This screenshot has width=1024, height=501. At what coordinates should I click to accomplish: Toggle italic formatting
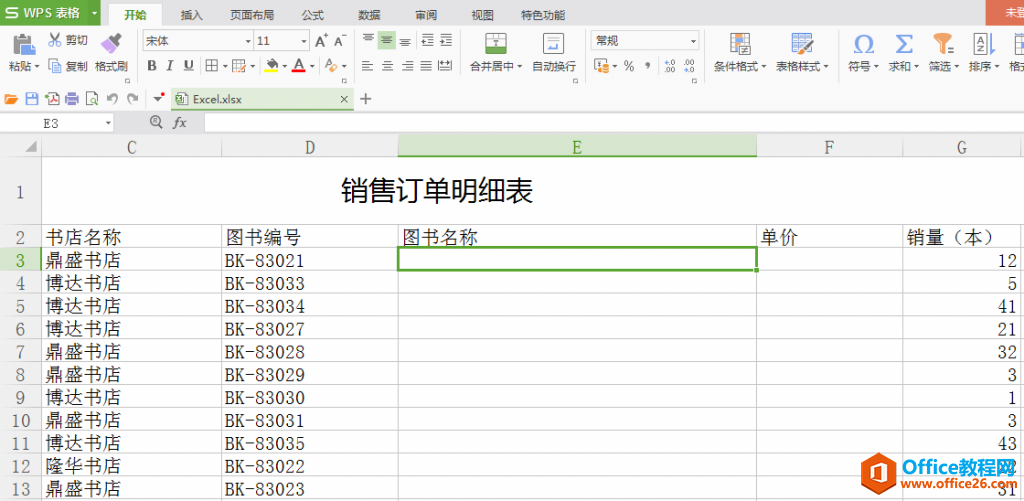[x=170, y=65]
